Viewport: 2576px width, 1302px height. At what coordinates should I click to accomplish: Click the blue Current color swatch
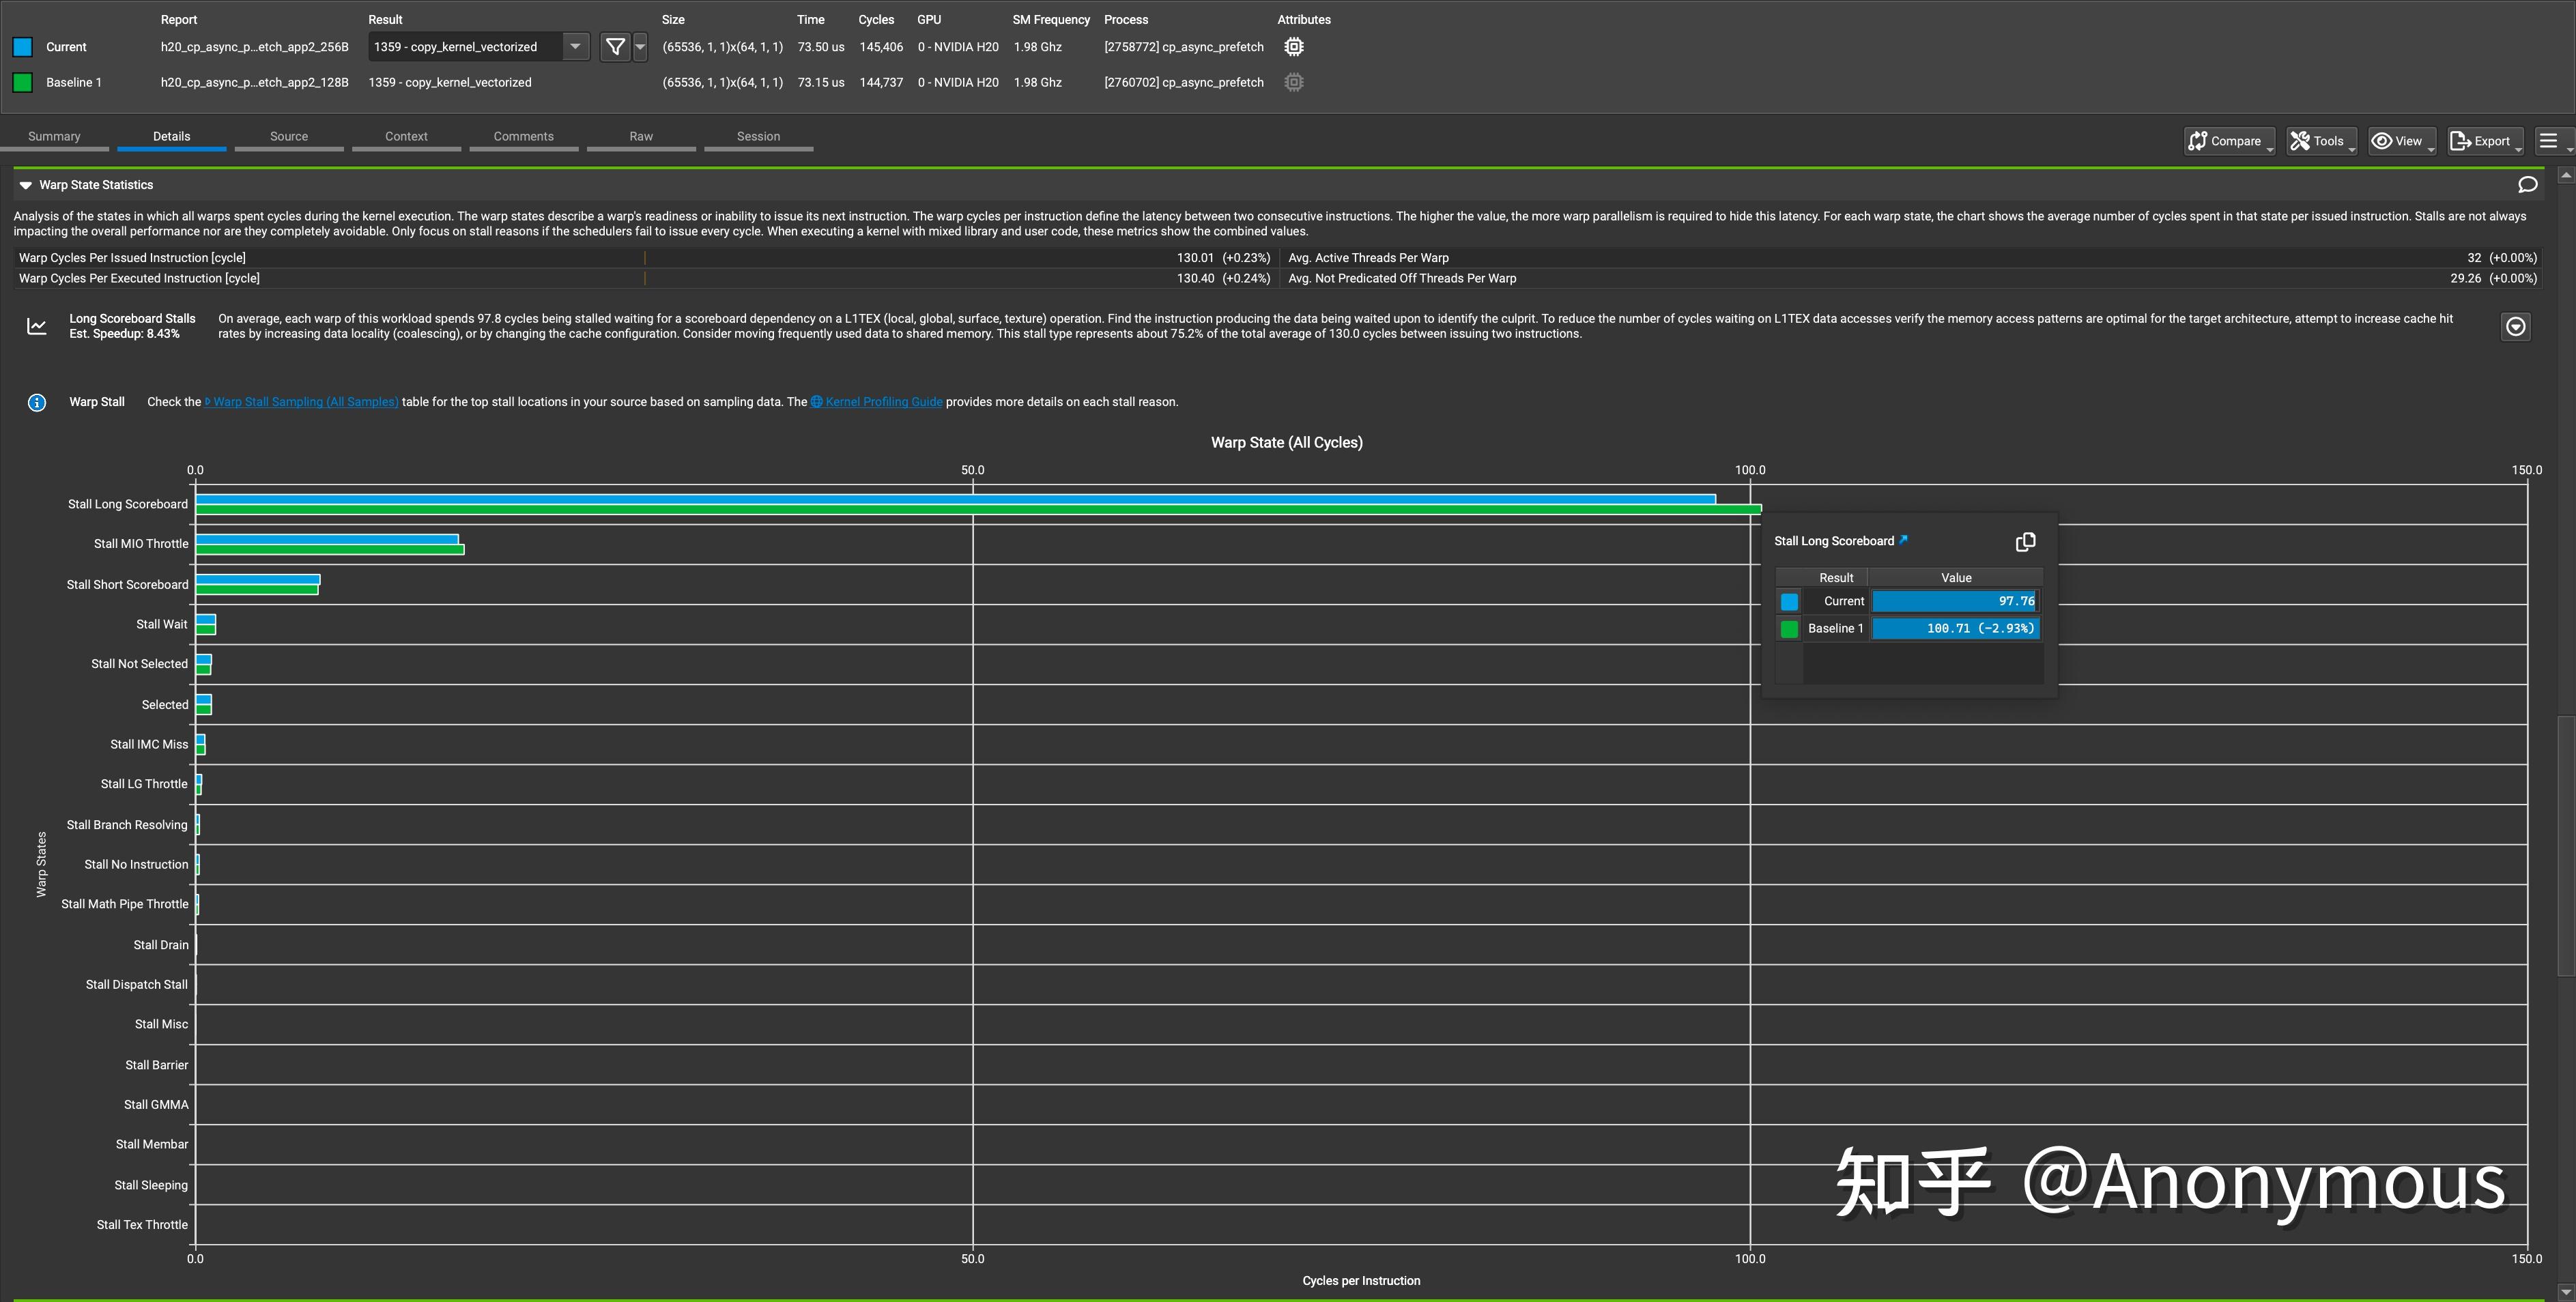click(x=23, y=47)
